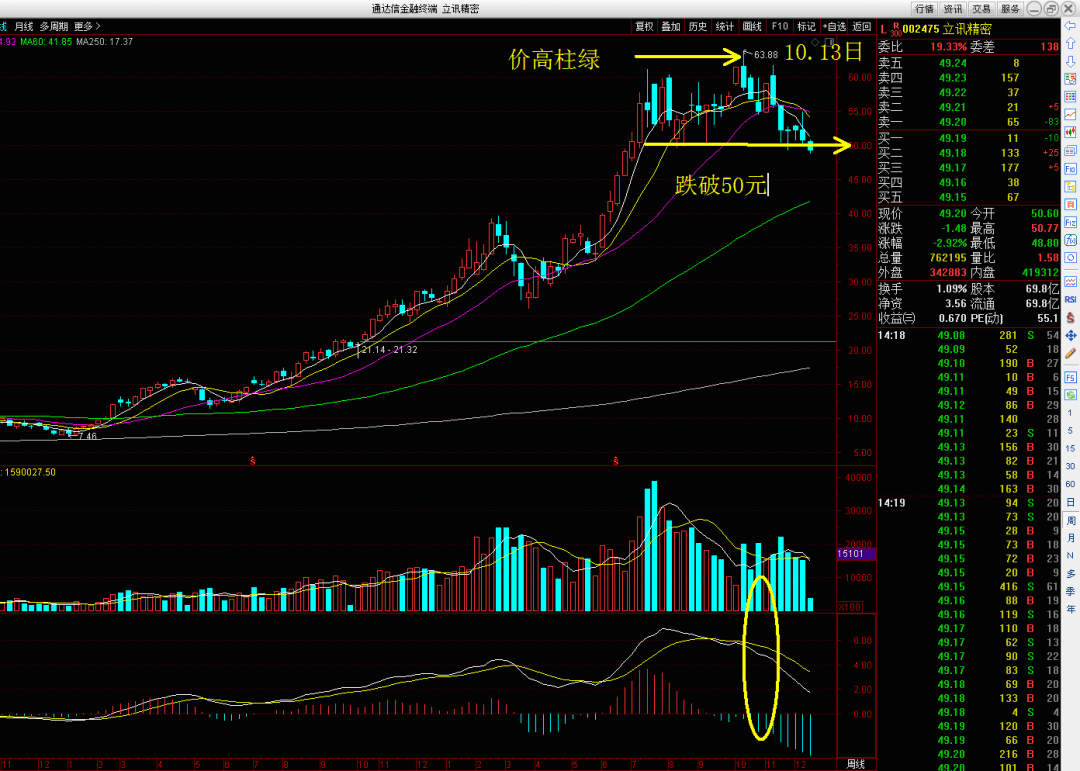Click the up arrow icon for previous stock
1080x771 pixels.
(x=1070, y=43)
